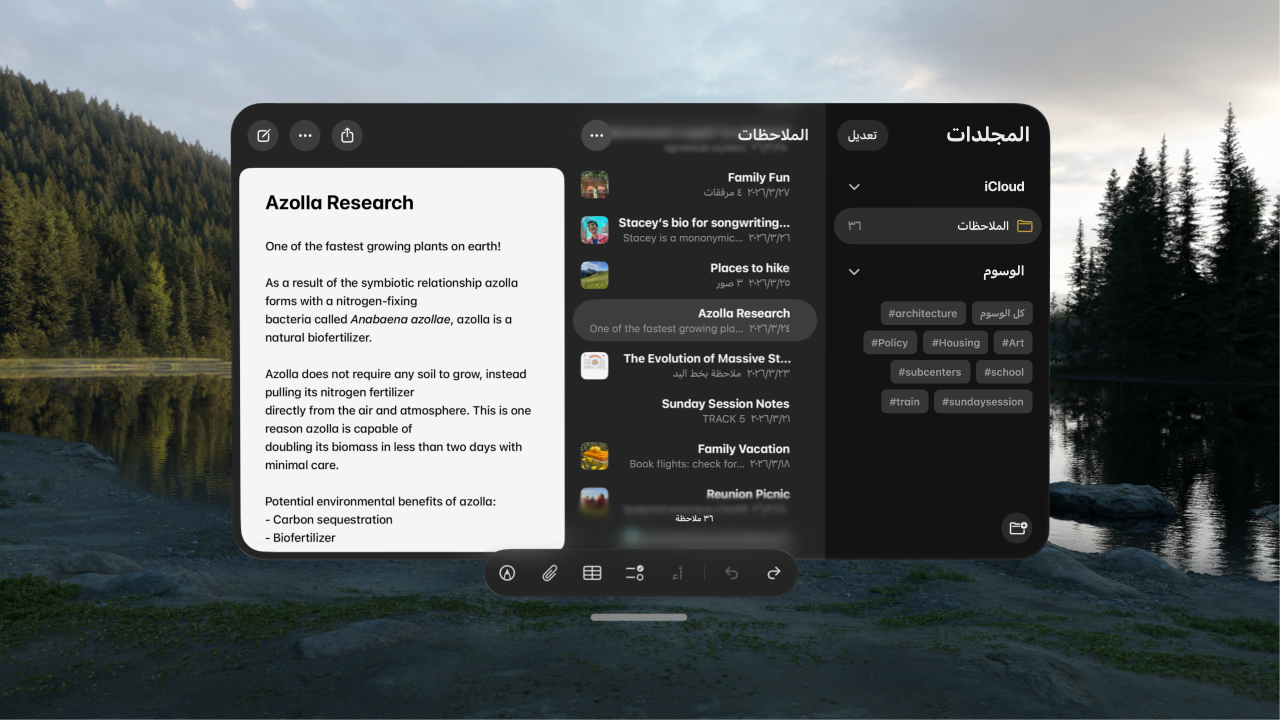
Task: Open The Evolution of Massive St... note
Action: click(x=695, y=365)
